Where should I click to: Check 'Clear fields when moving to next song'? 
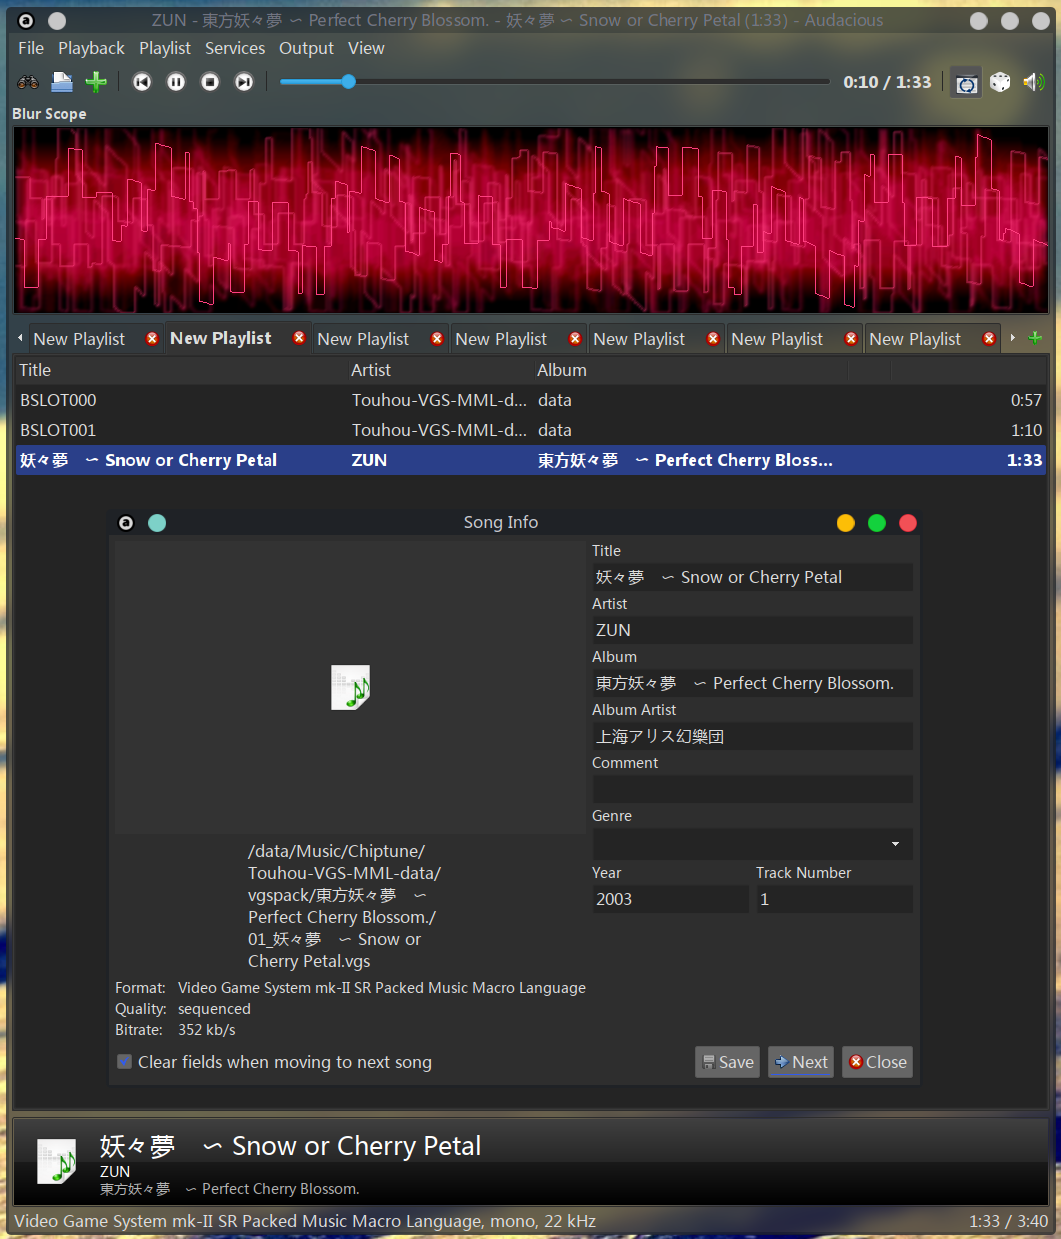click(x=124, y=1062)
